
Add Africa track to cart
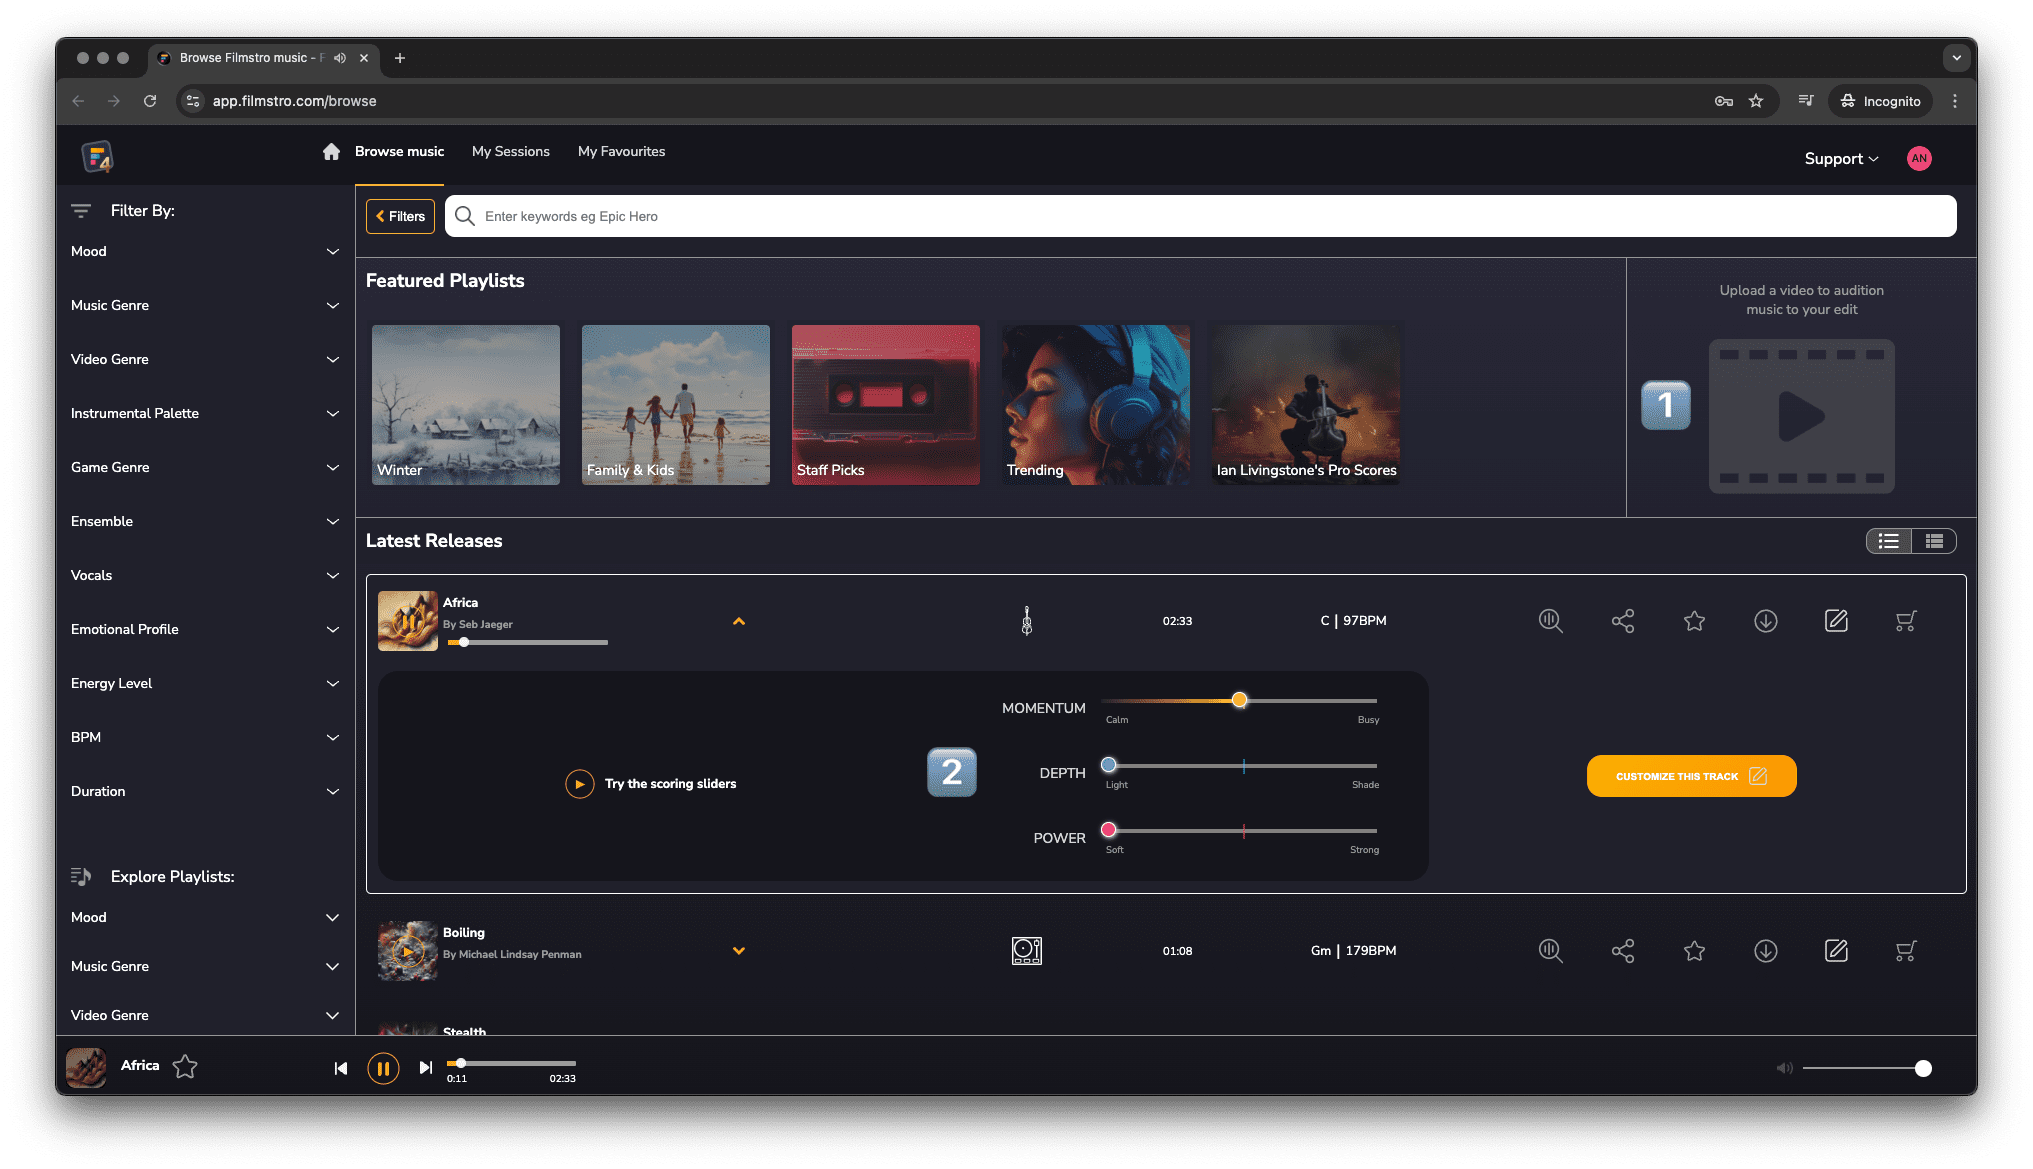[x=1906, y=621]
